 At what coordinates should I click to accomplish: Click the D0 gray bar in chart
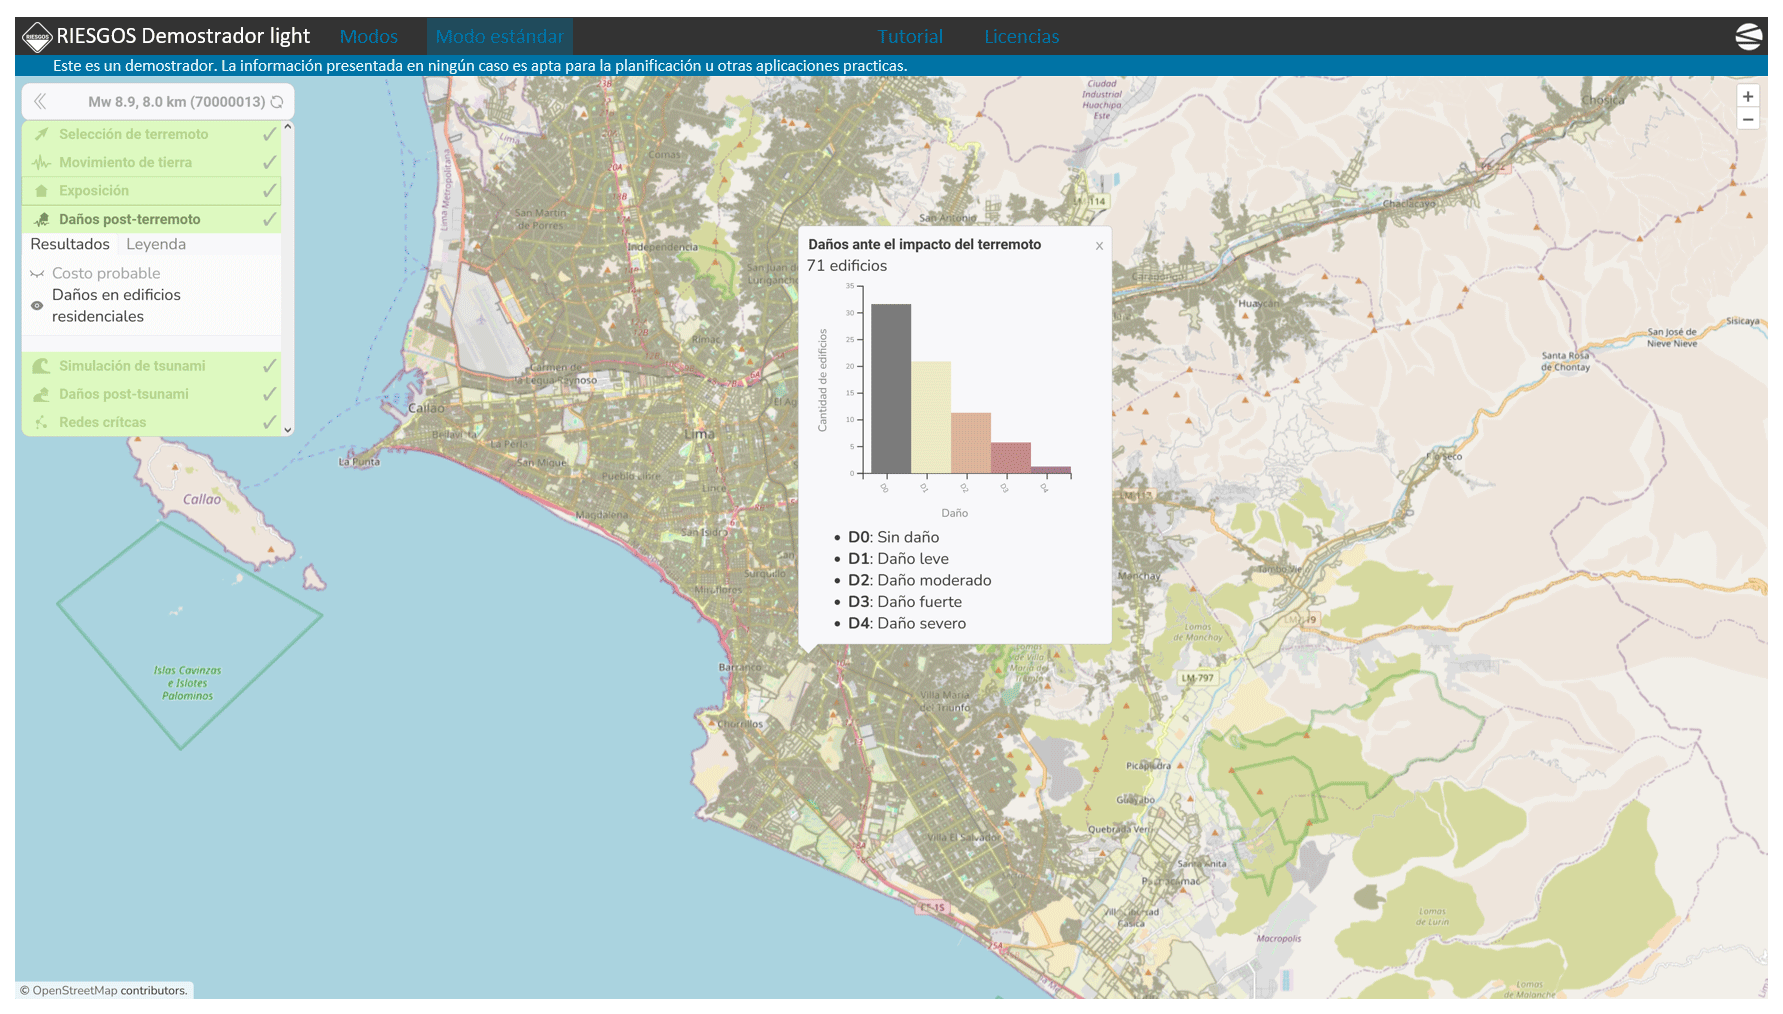[x=890, y=388]
